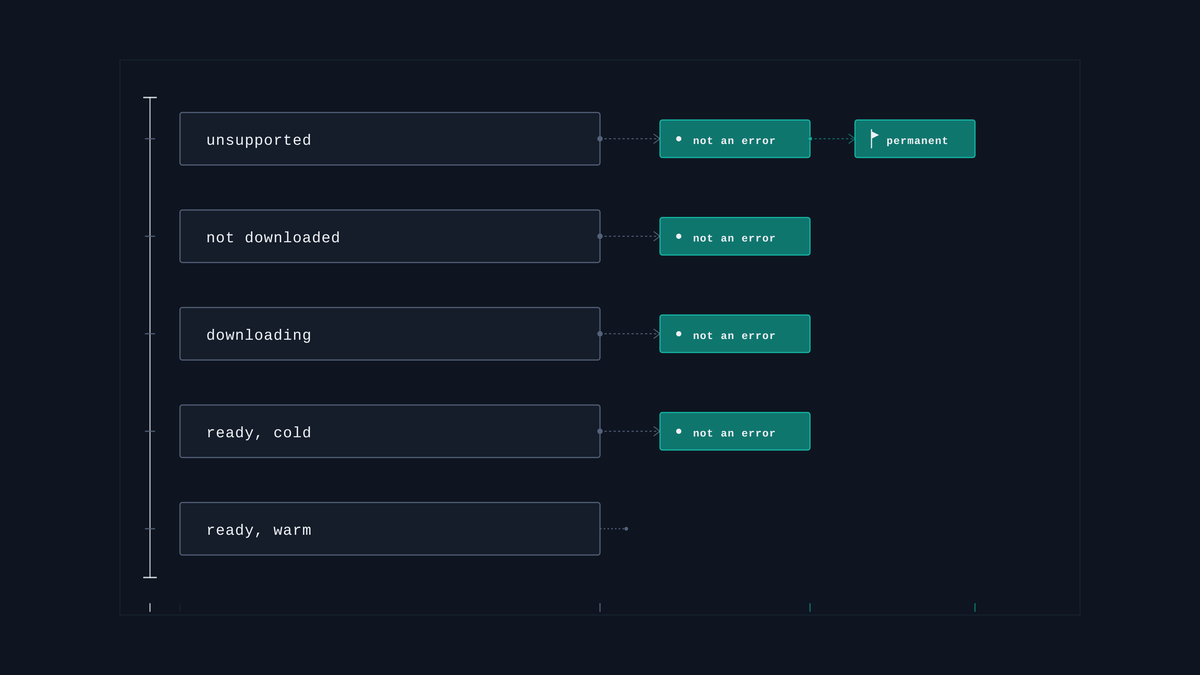Image resolution: width=1200 pixels, height=675 pixels.
Task: Click the arrowhead pointing from unsupported to its badge
Action: [x=657, y=139]
